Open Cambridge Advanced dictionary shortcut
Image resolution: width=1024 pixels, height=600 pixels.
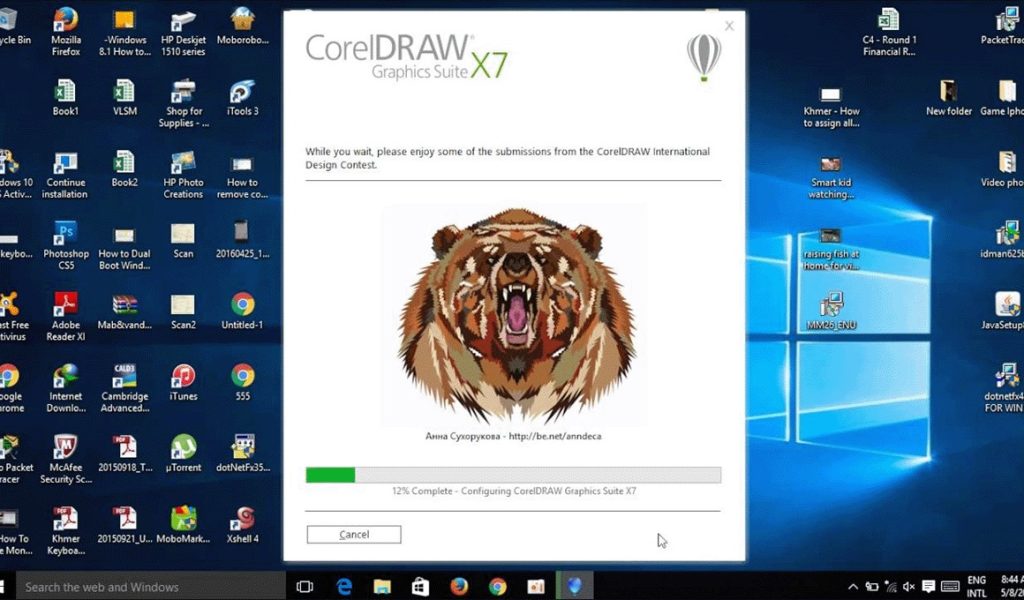125,388
